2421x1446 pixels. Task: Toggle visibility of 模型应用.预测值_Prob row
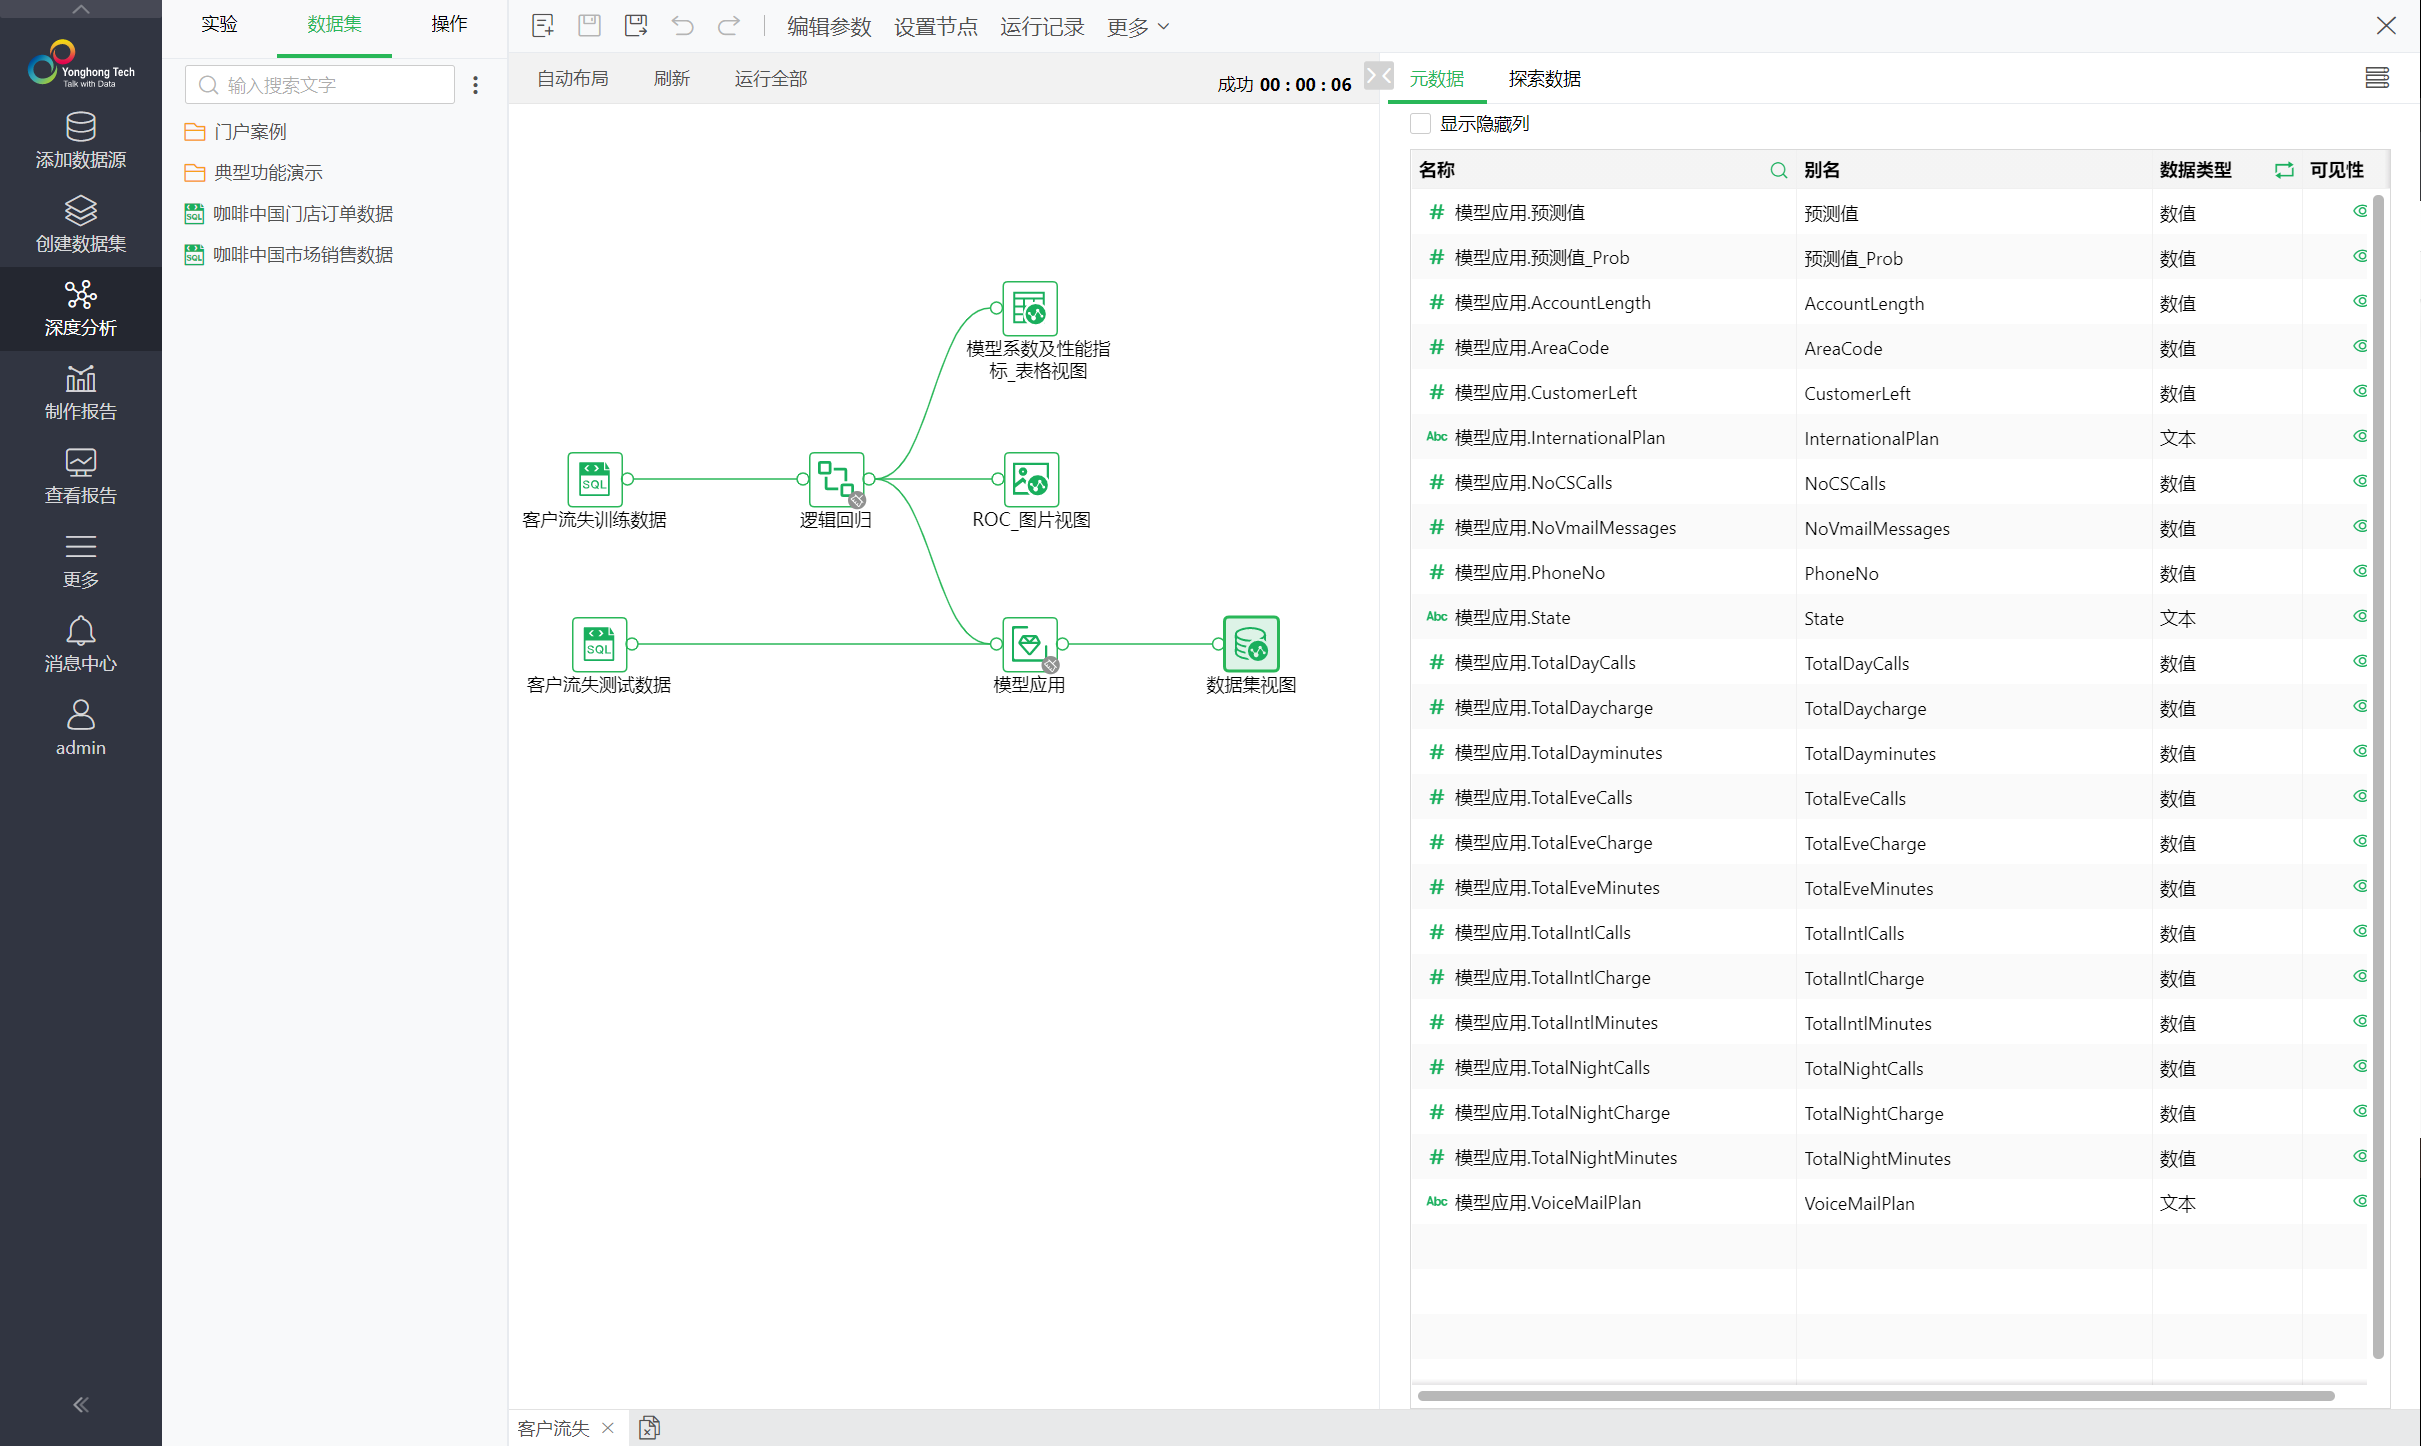tap(2360, 257)
